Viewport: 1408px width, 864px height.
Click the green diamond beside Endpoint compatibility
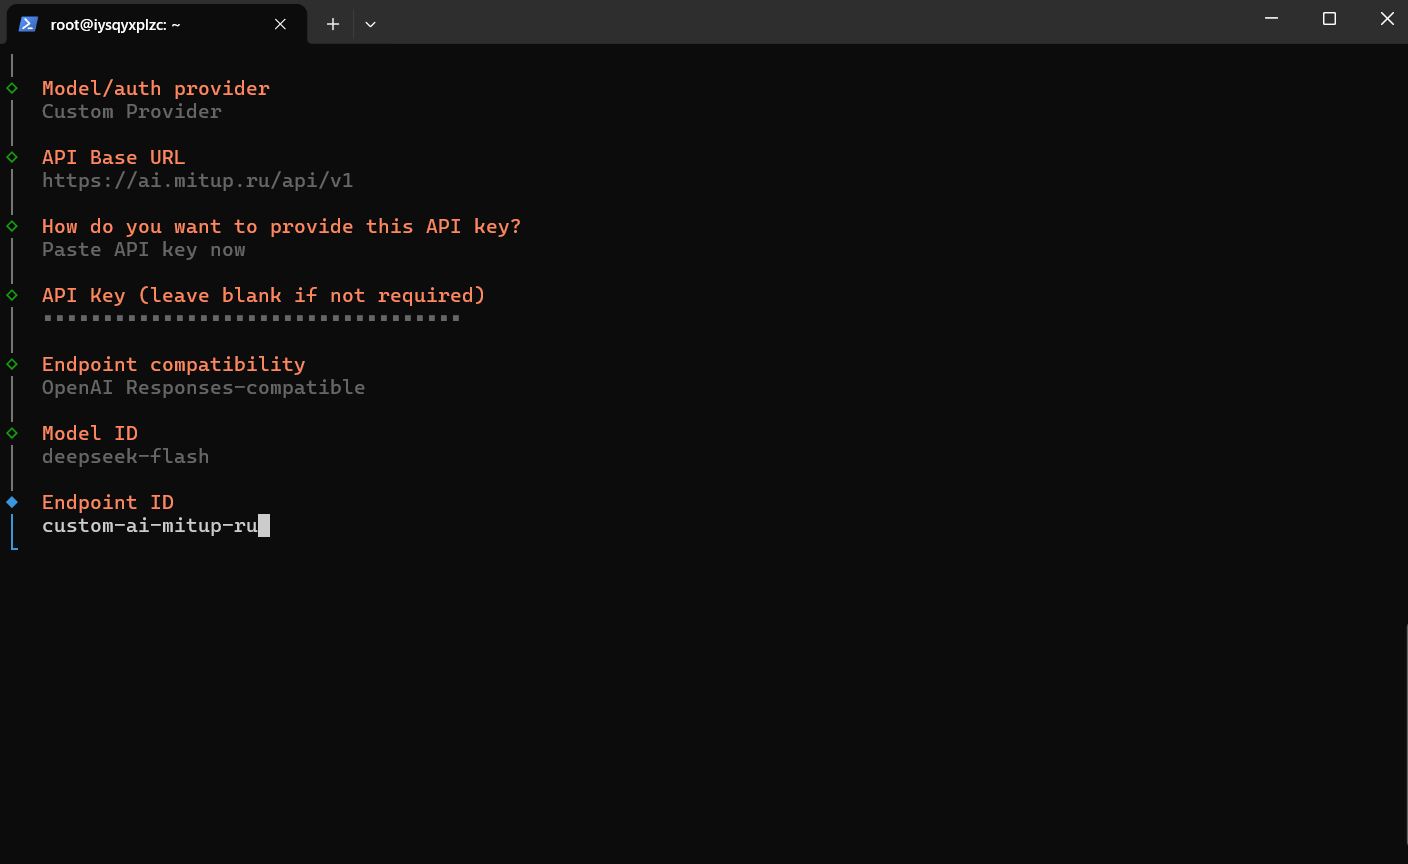pyautogui.click(x=12, y=364)
